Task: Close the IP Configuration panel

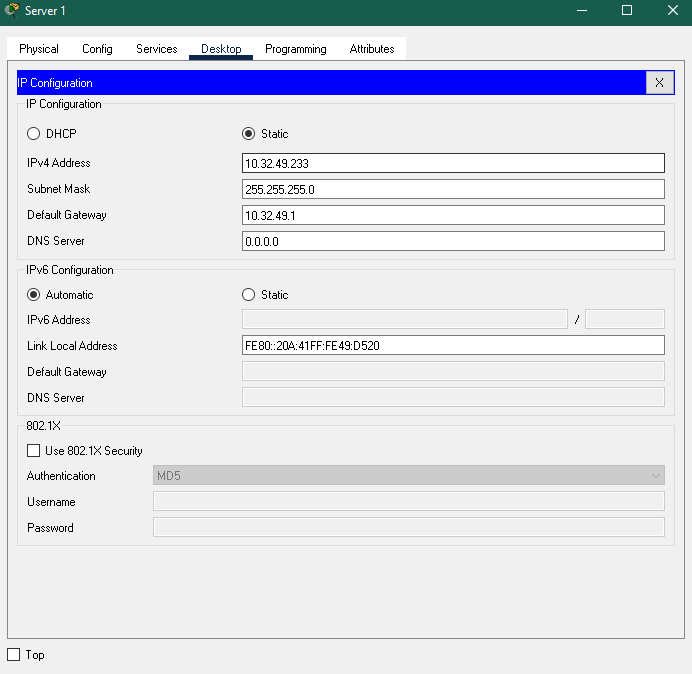Action: [659, 83]
